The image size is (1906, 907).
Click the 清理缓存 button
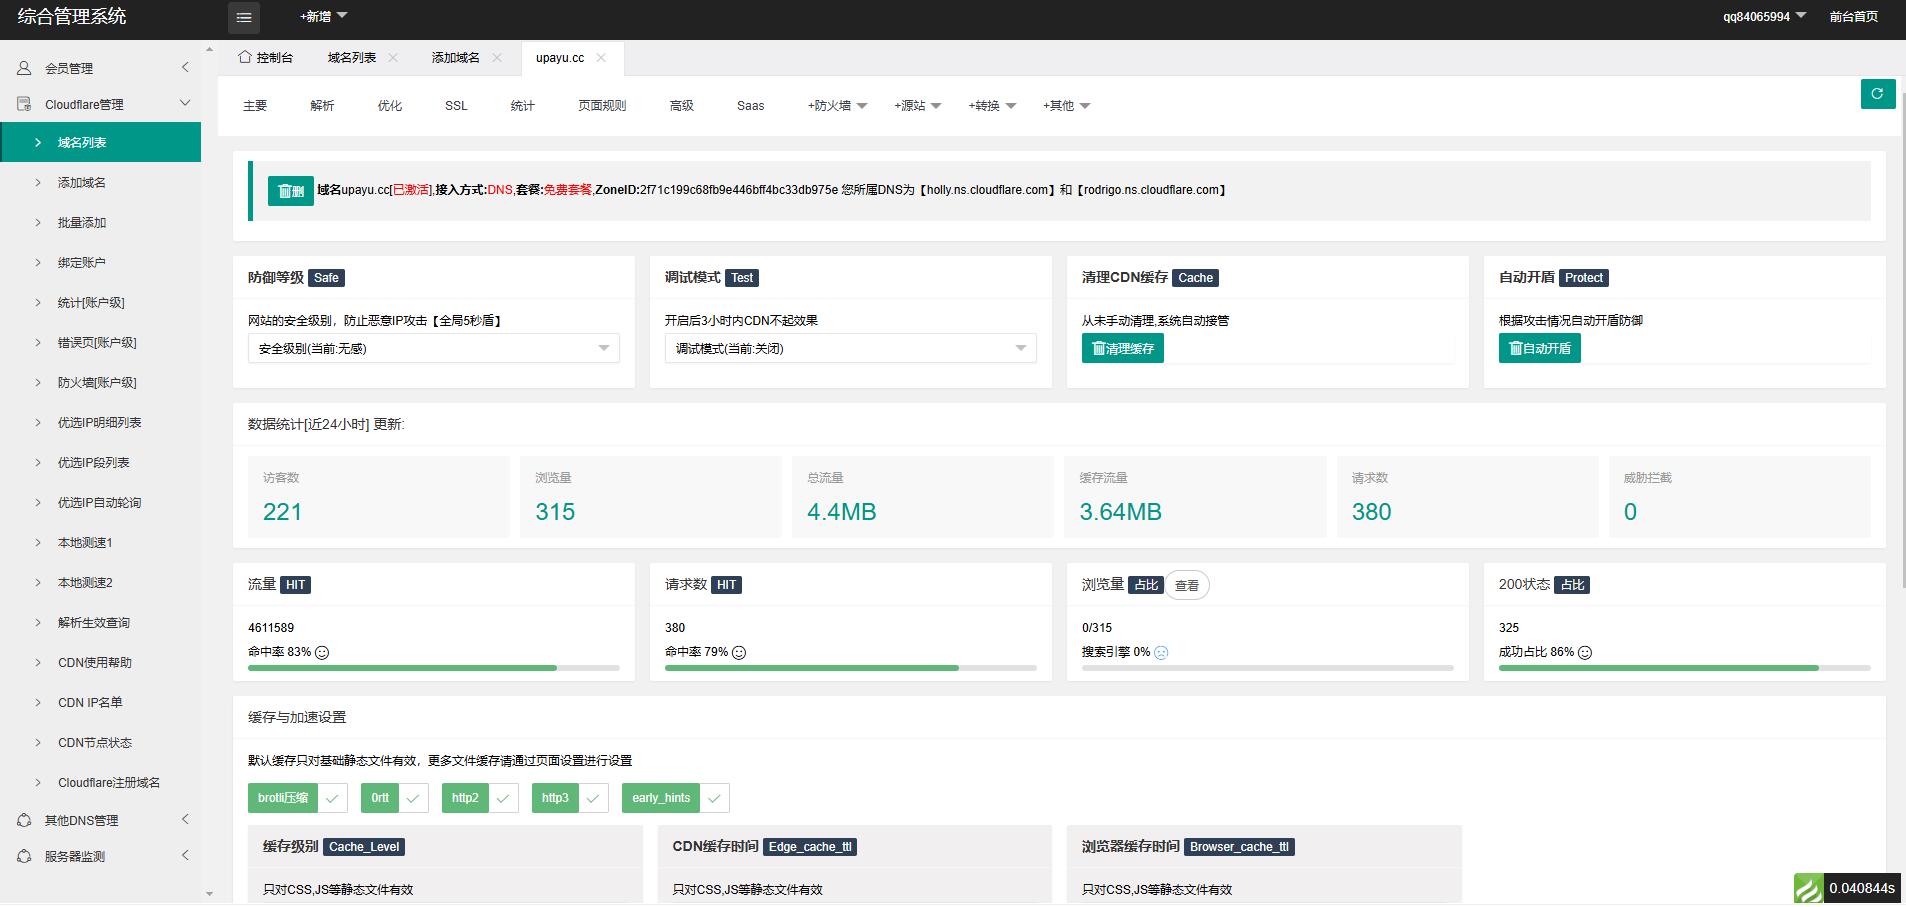(1122, 348)
